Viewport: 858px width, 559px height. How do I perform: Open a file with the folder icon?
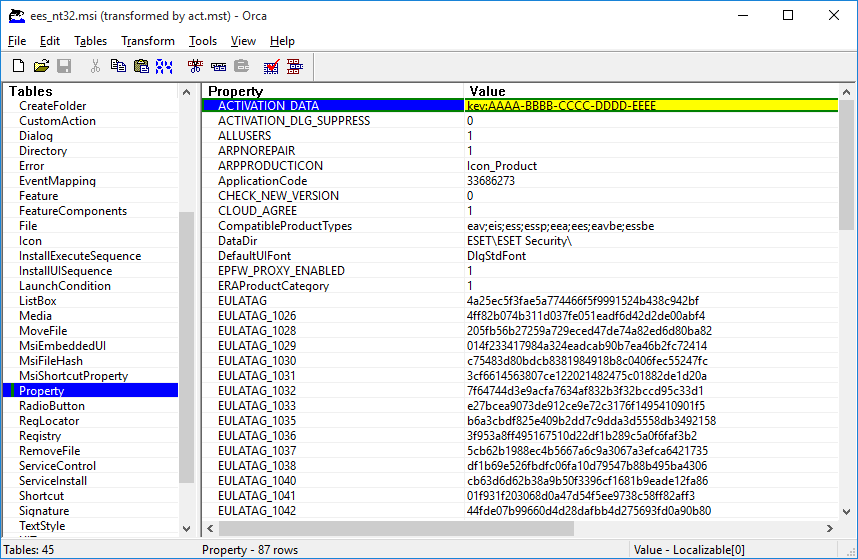point(41,66)
